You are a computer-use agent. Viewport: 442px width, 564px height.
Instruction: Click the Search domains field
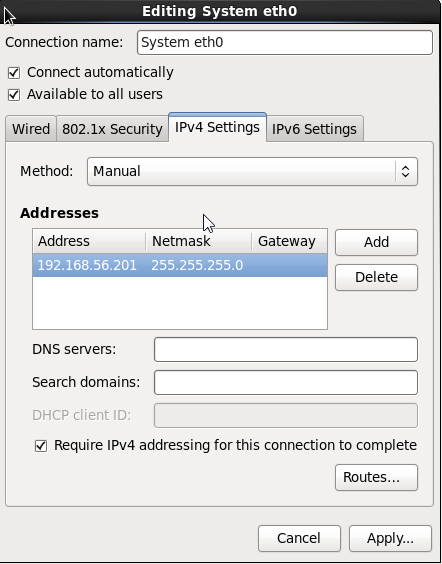[x=286, y=382]
